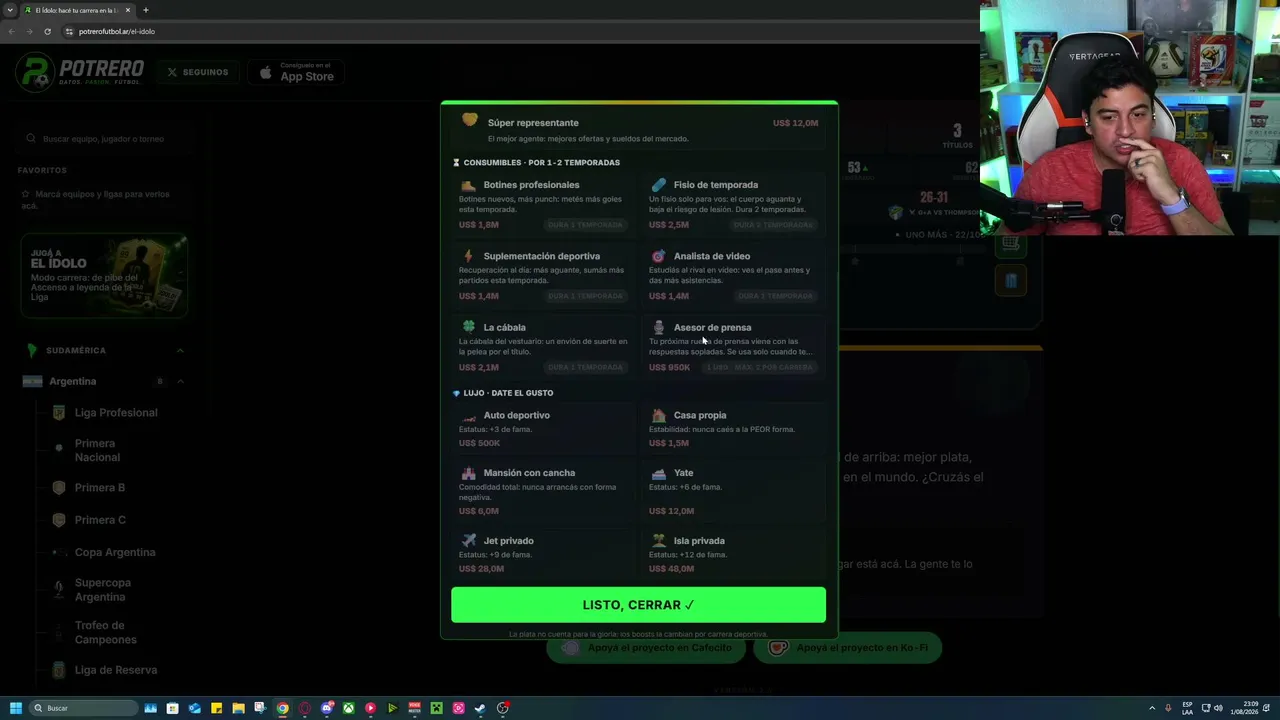The height and width of the screenshot is (720, 1280).
Task: Open Discord from the taskbar
Action: point(326,708)
